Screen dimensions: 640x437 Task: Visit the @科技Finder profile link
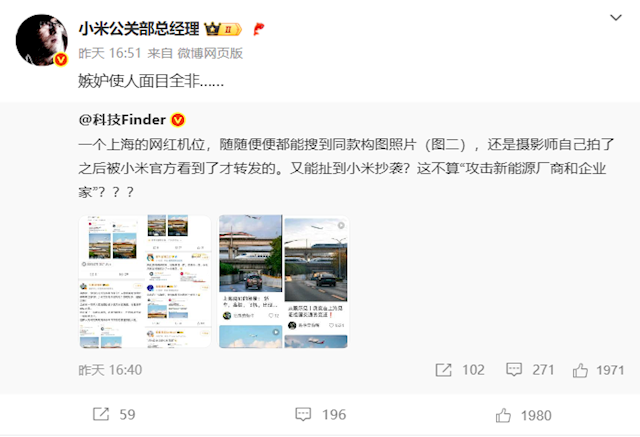pyautogui.click(x=122, y=120)
